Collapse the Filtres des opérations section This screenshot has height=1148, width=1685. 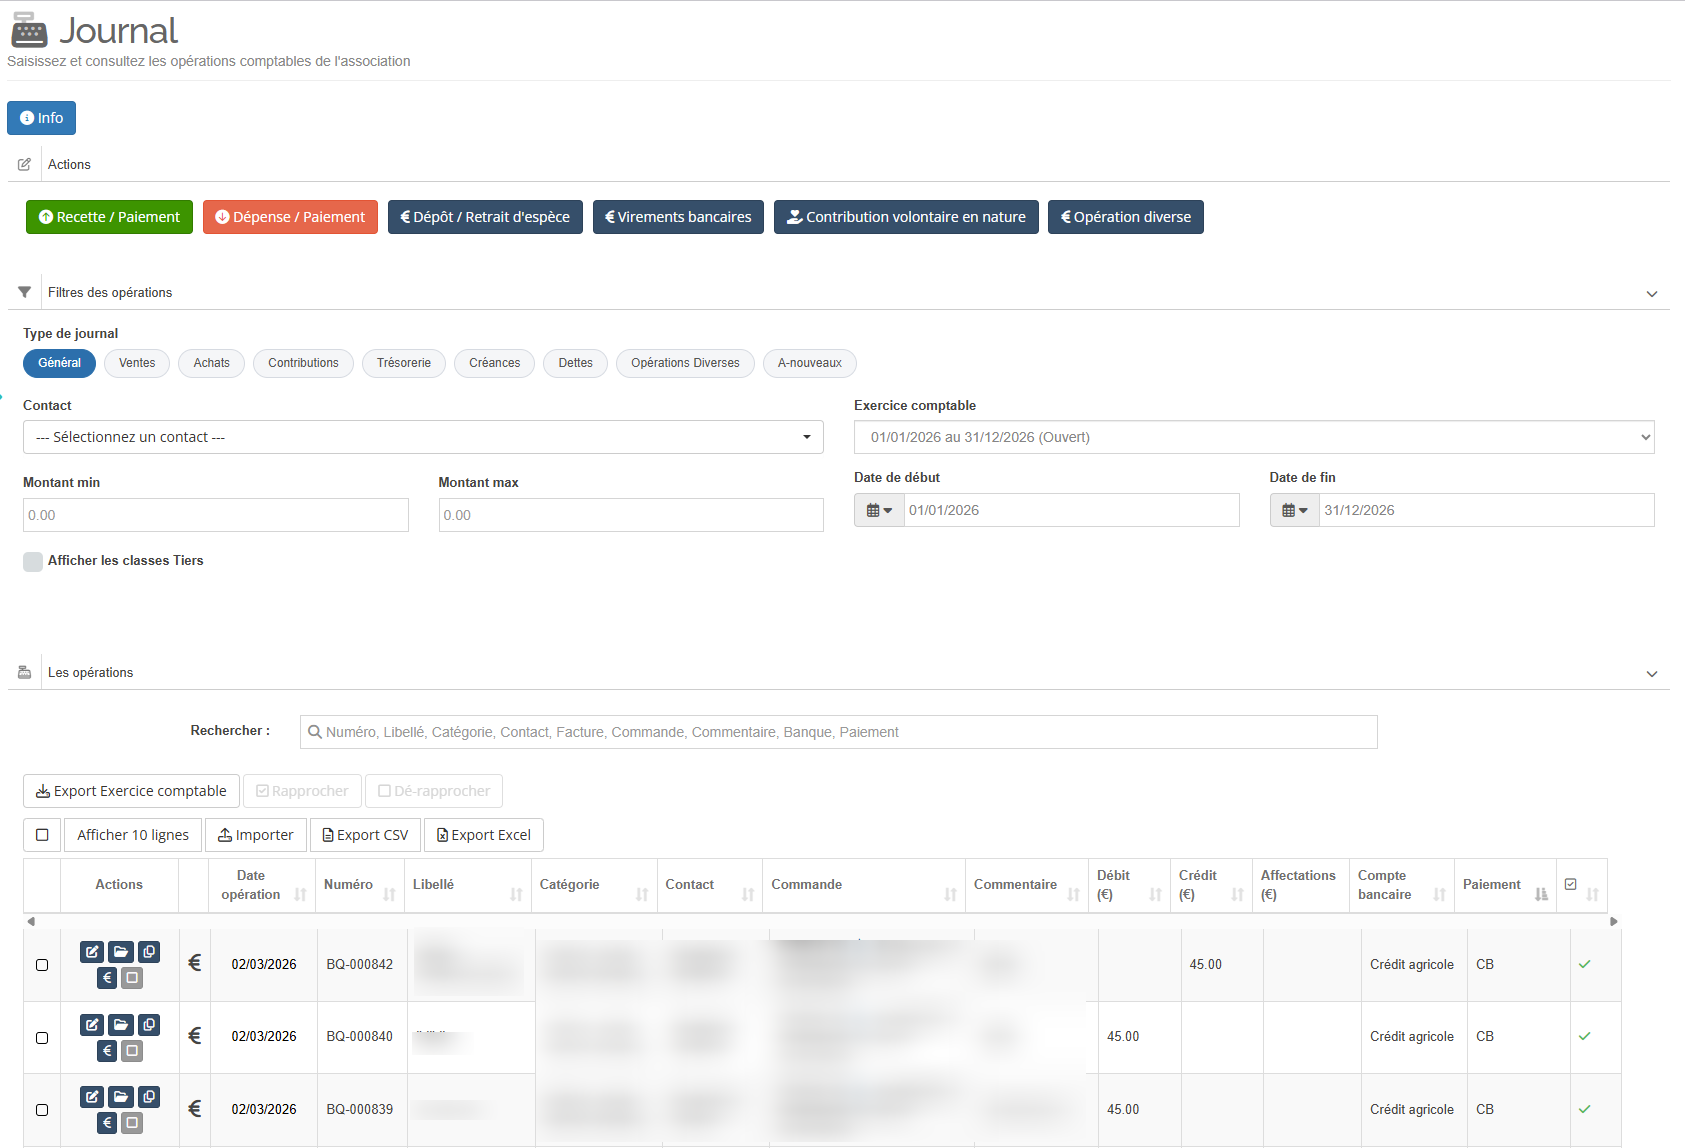(1651, 293)
